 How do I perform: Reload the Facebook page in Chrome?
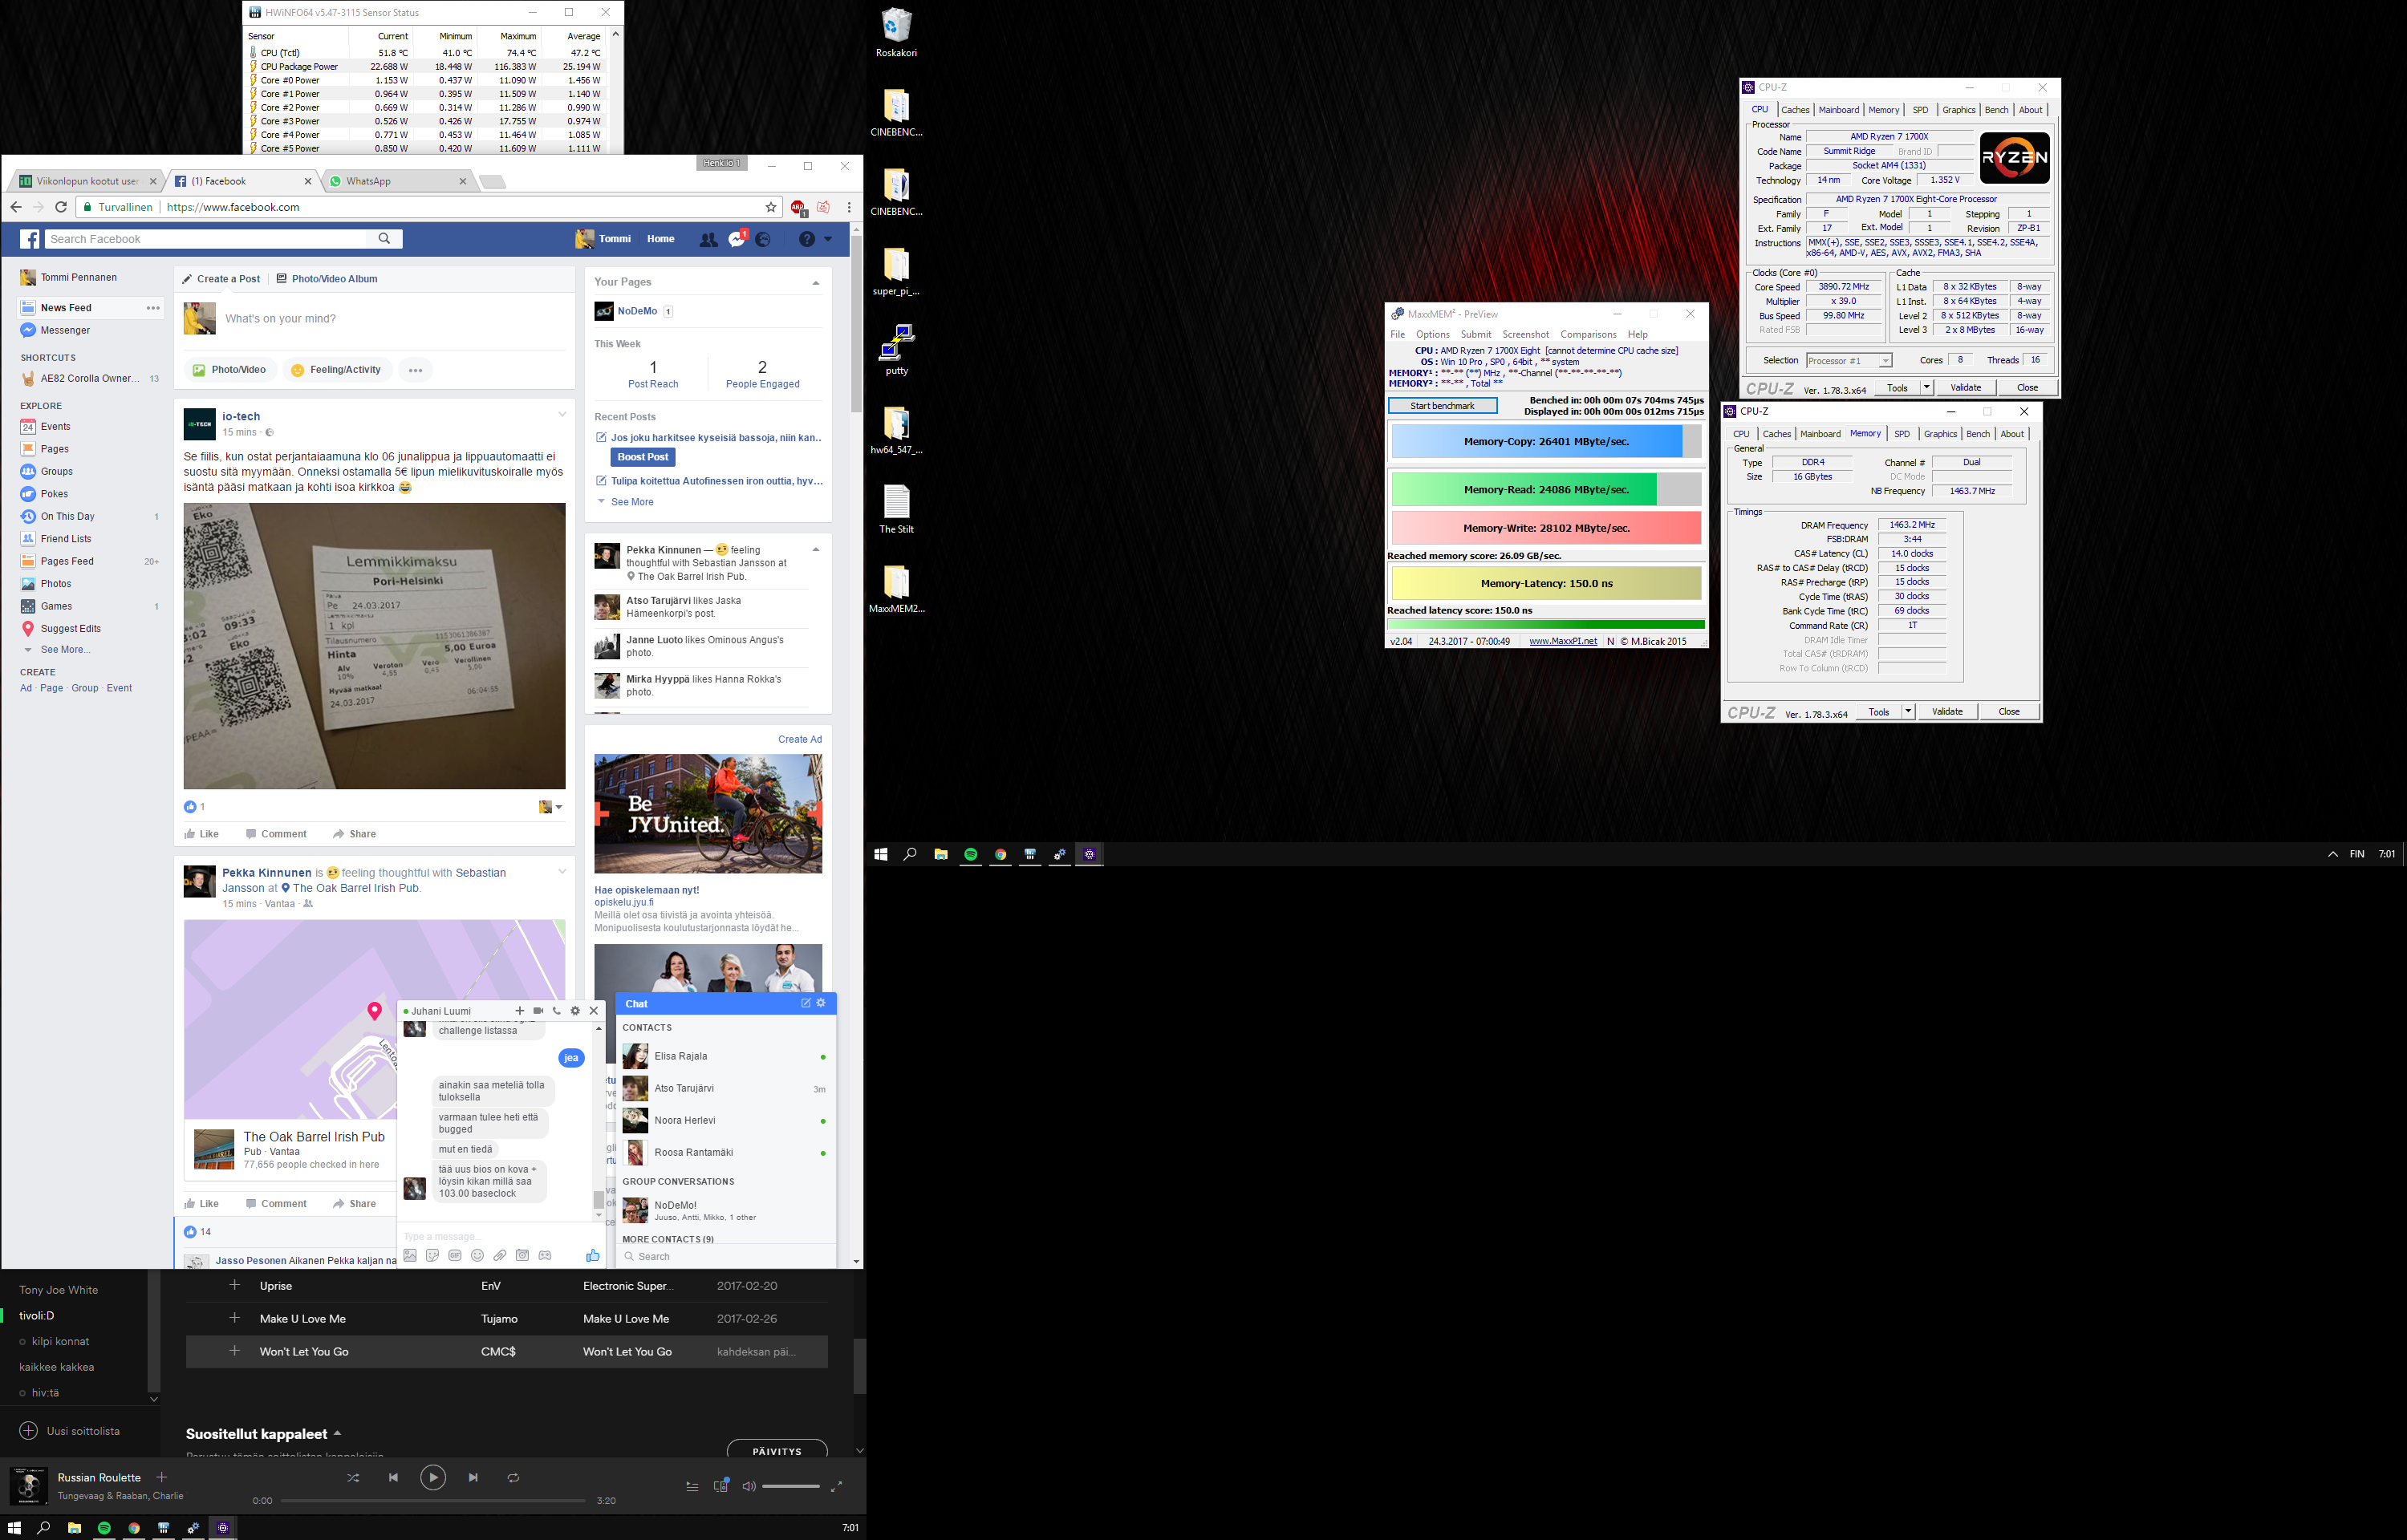click(61, 207)
